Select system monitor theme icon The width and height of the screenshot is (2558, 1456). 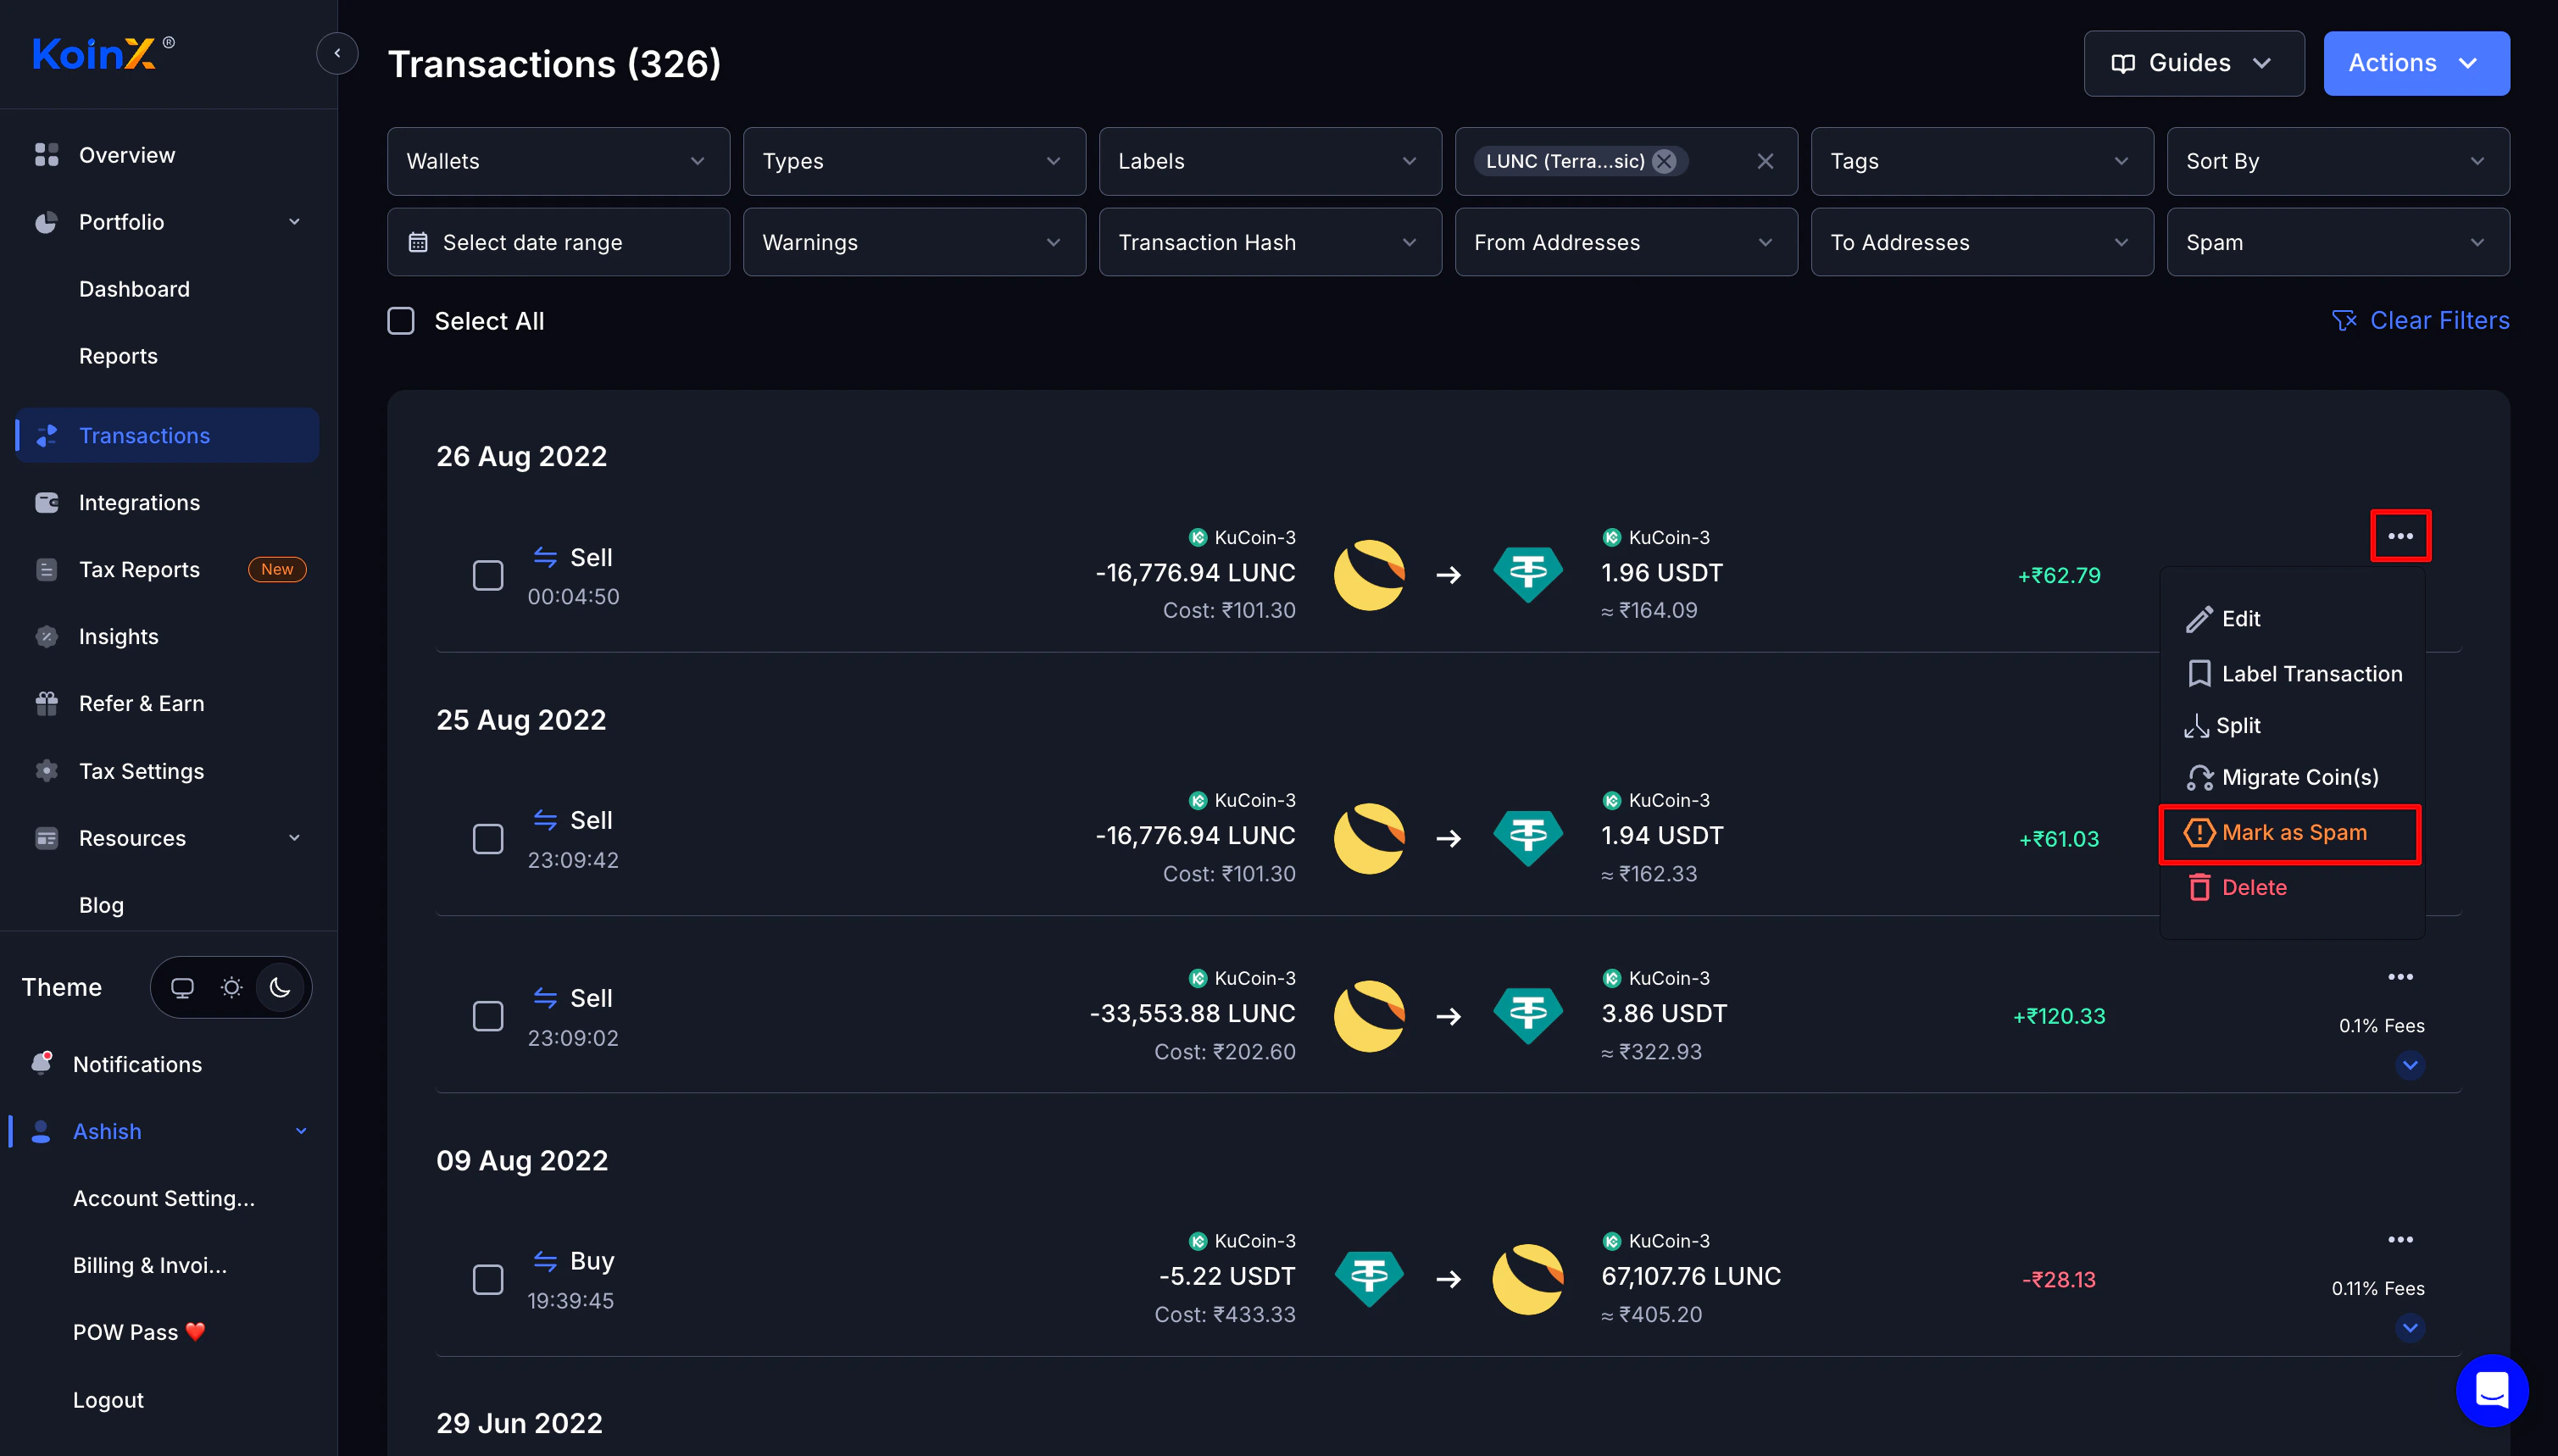182,988
